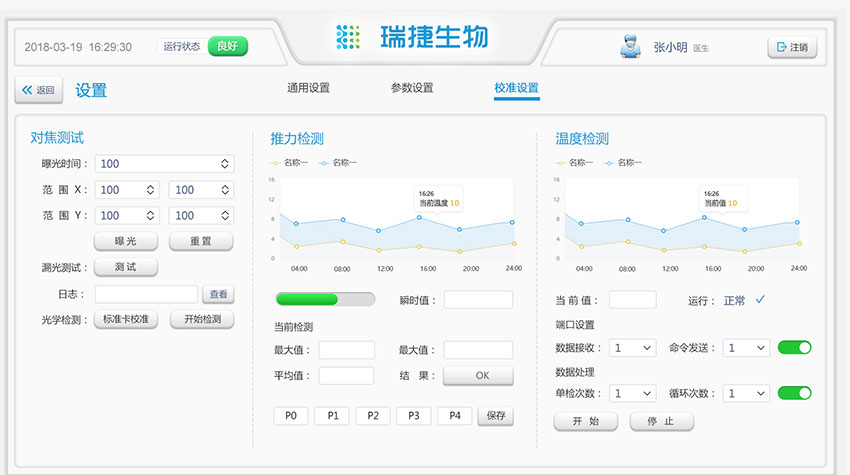Switch to the 参数设置 tab
The image size is (850, 475).
pyautogui.click(x=412, y=88)
